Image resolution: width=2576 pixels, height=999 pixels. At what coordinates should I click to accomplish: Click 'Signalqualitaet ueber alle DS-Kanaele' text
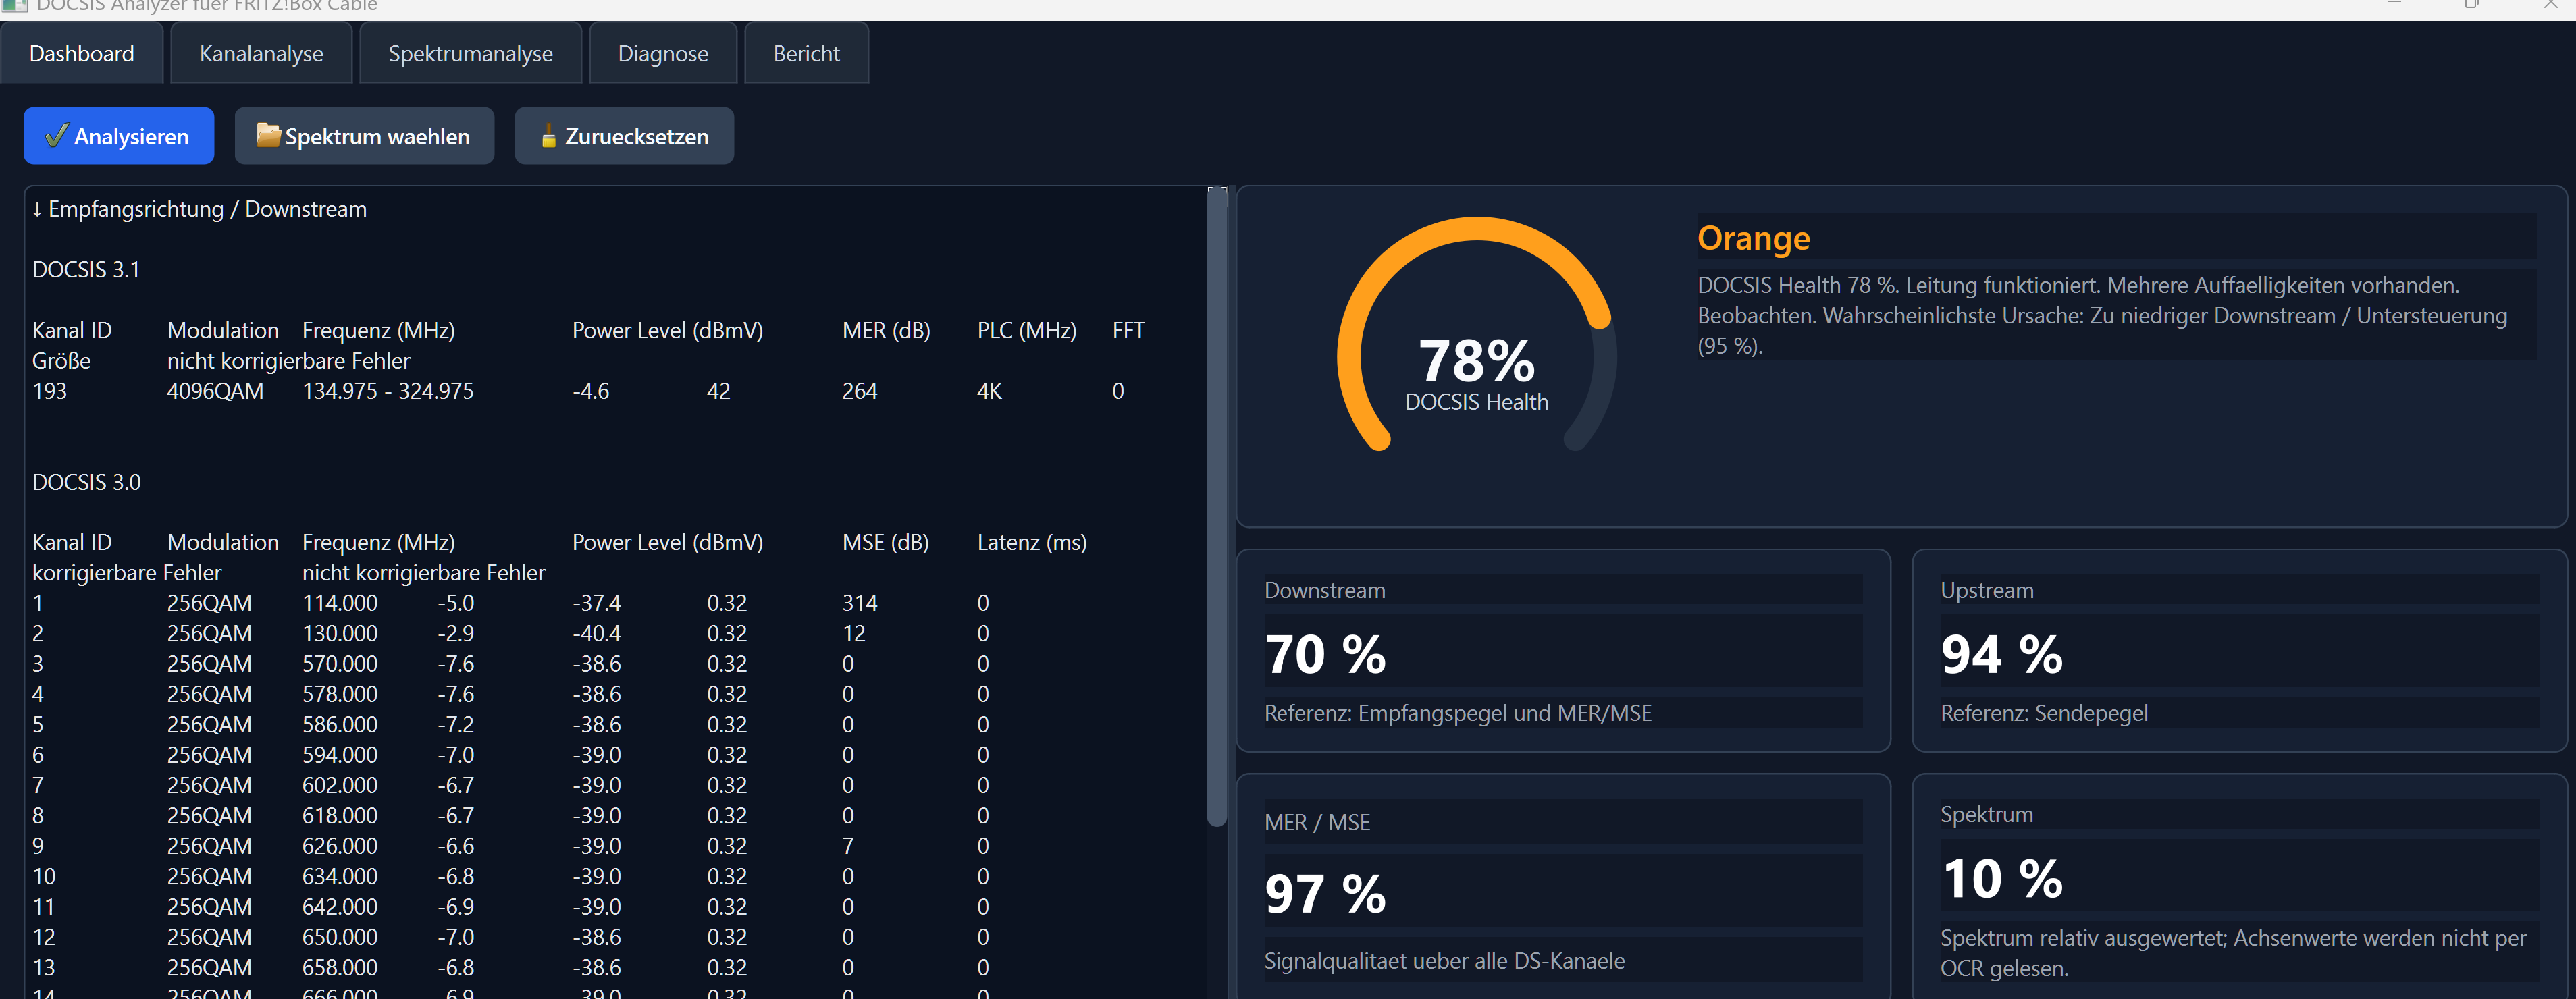tap(1444, 961)
